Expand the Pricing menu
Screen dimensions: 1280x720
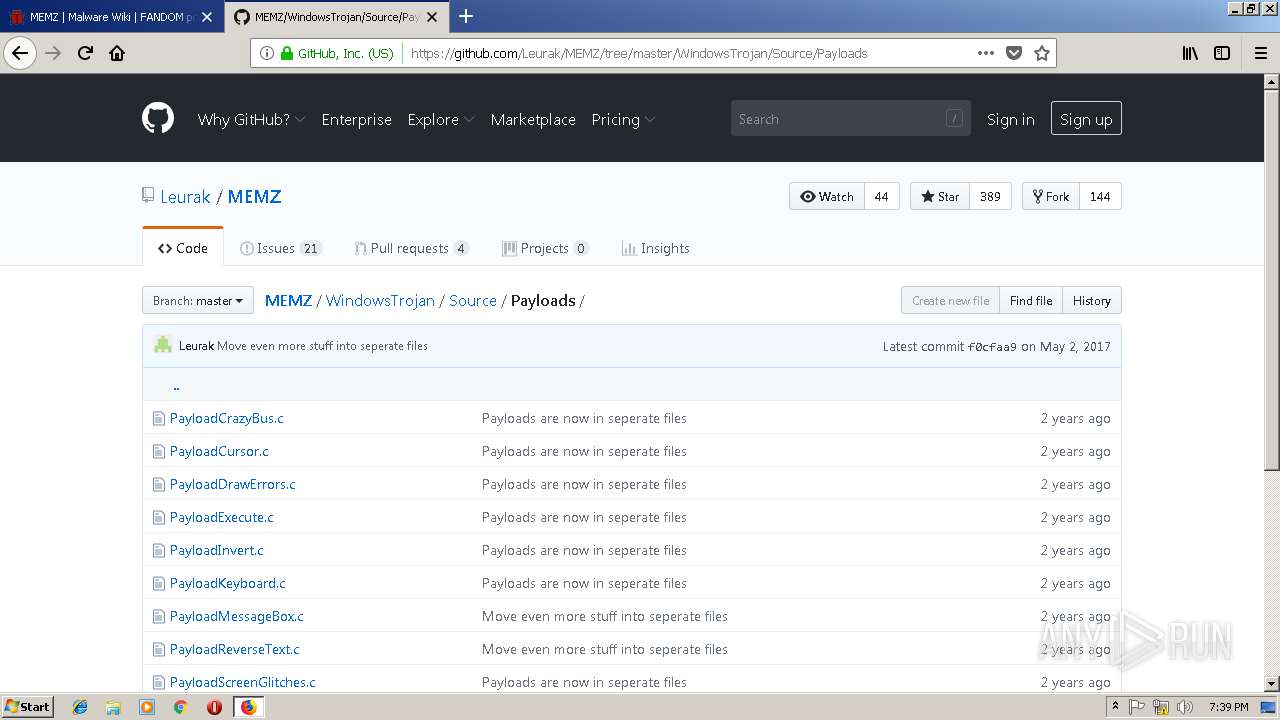(x=623, y=119)
